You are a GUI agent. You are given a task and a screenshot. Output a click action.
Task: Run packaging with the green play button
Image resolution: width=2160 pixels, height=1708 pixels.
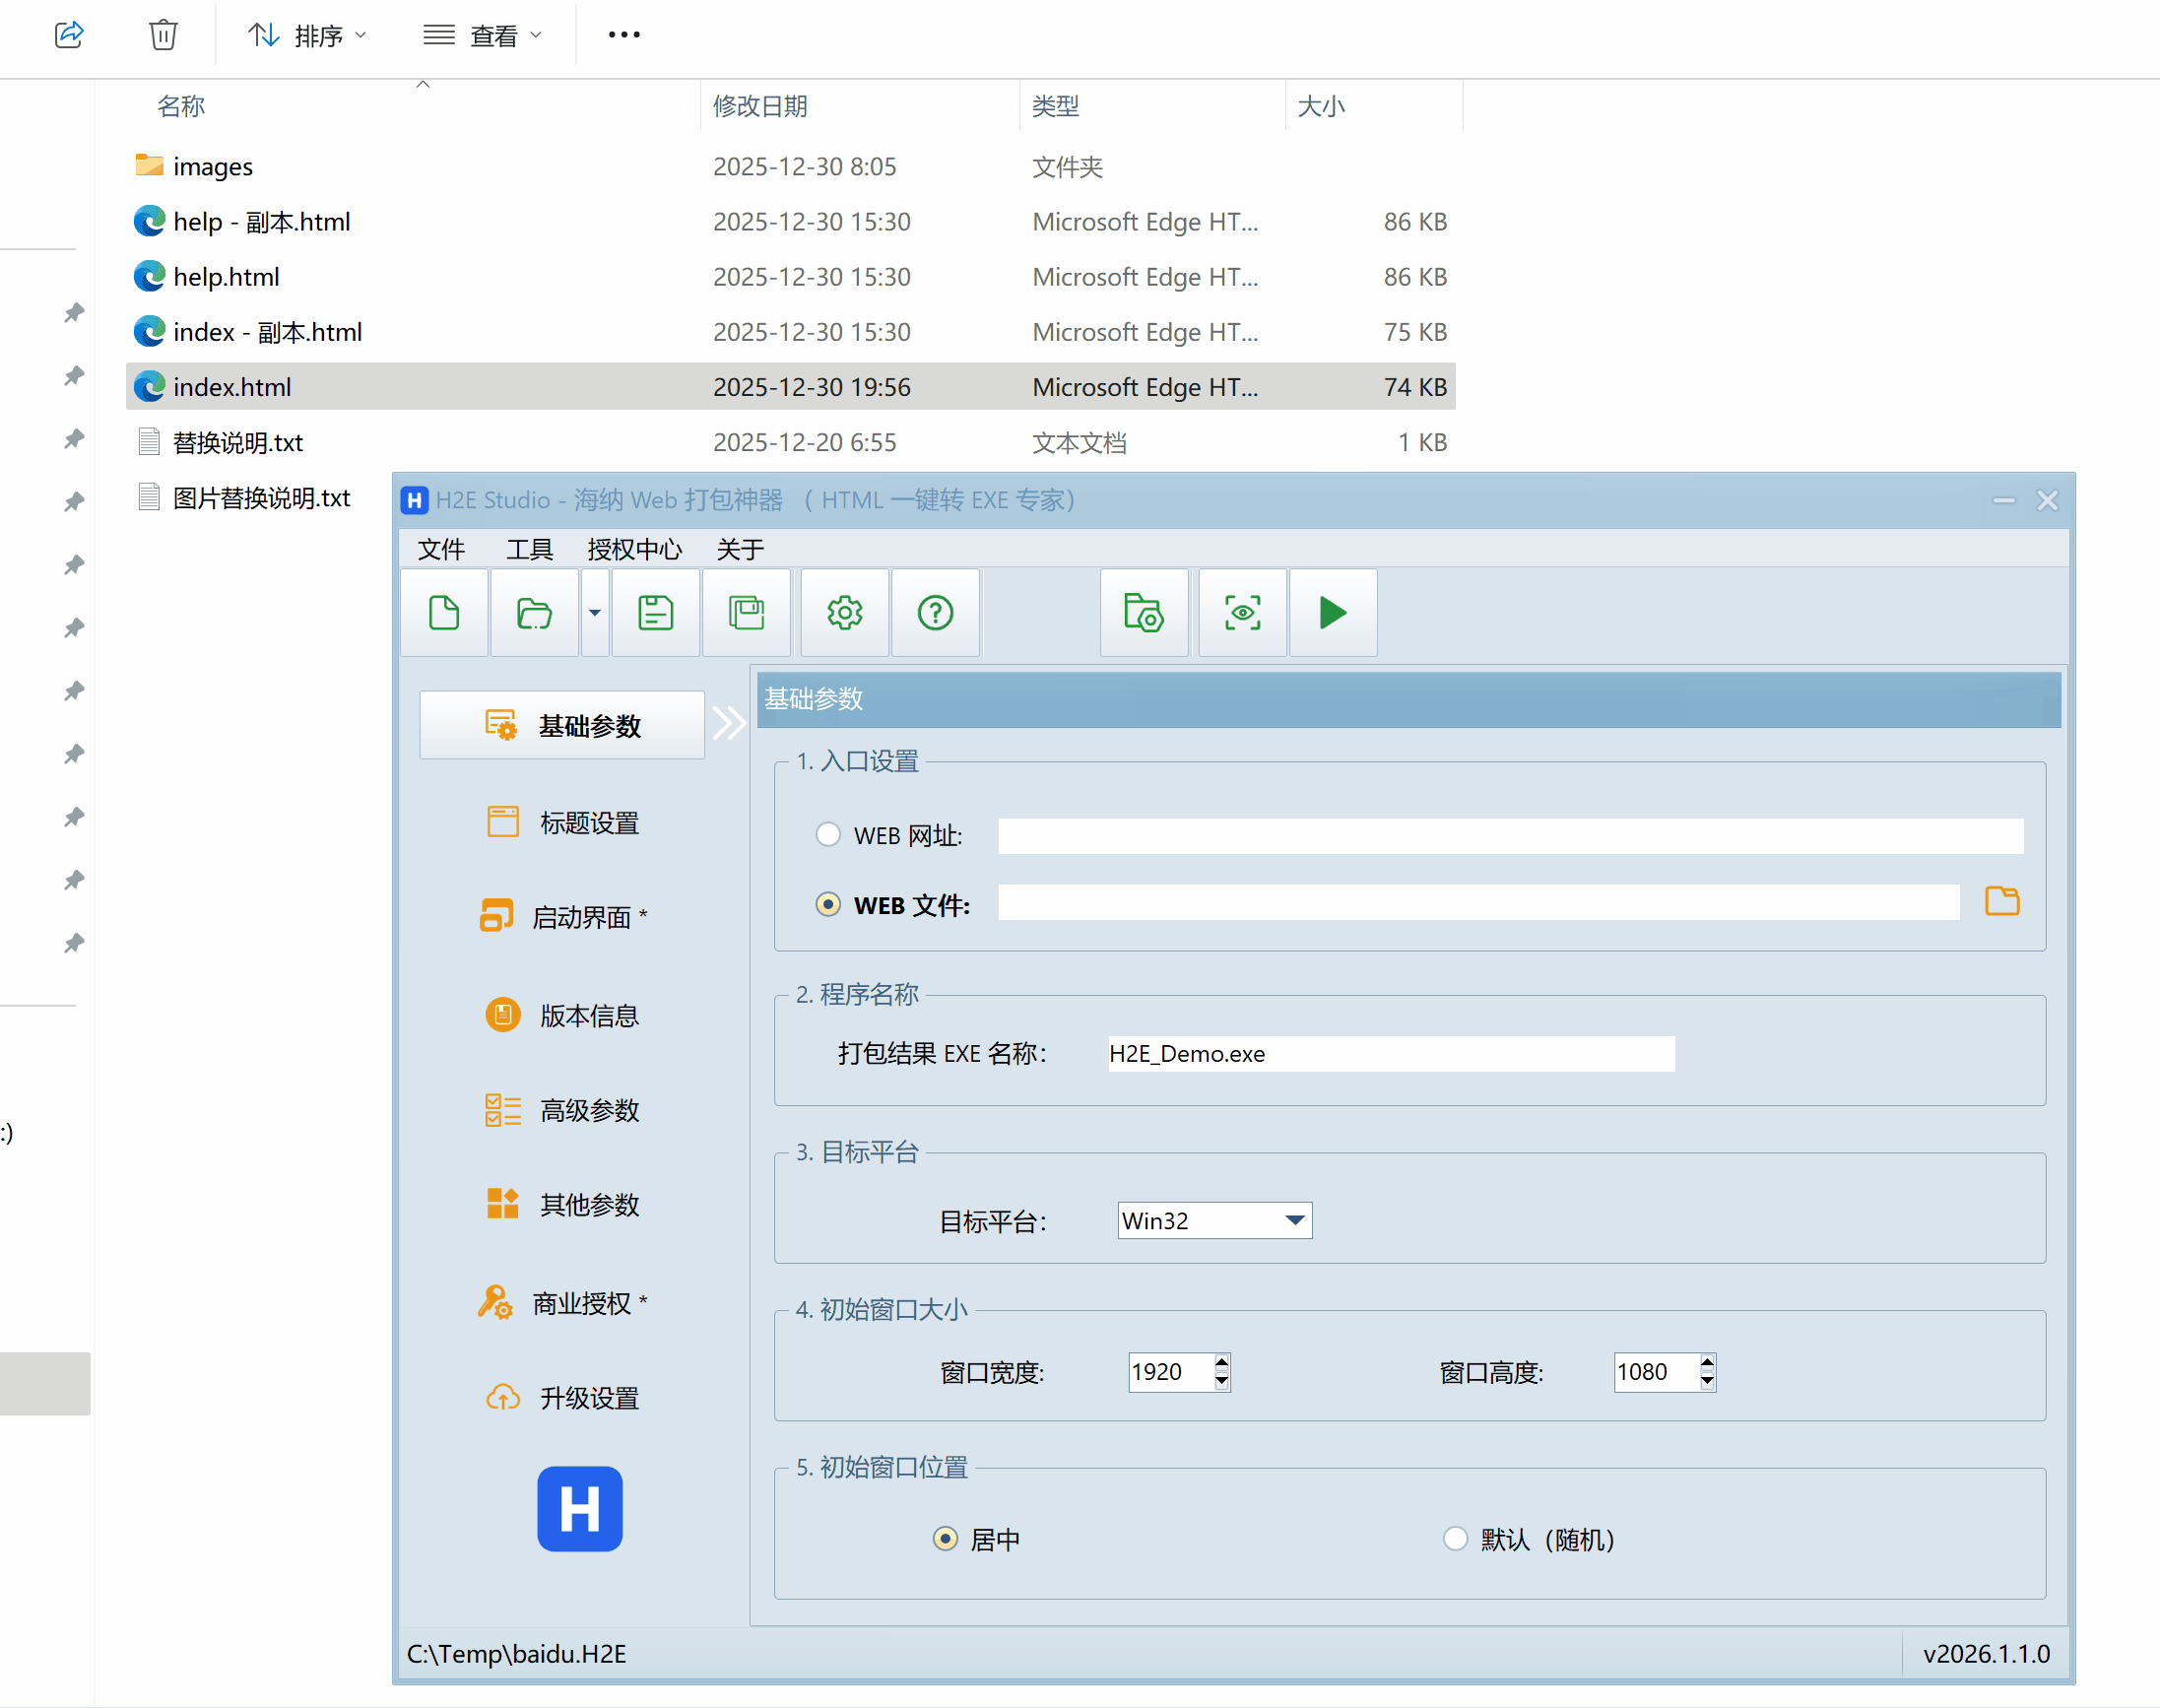(1333, 612)
